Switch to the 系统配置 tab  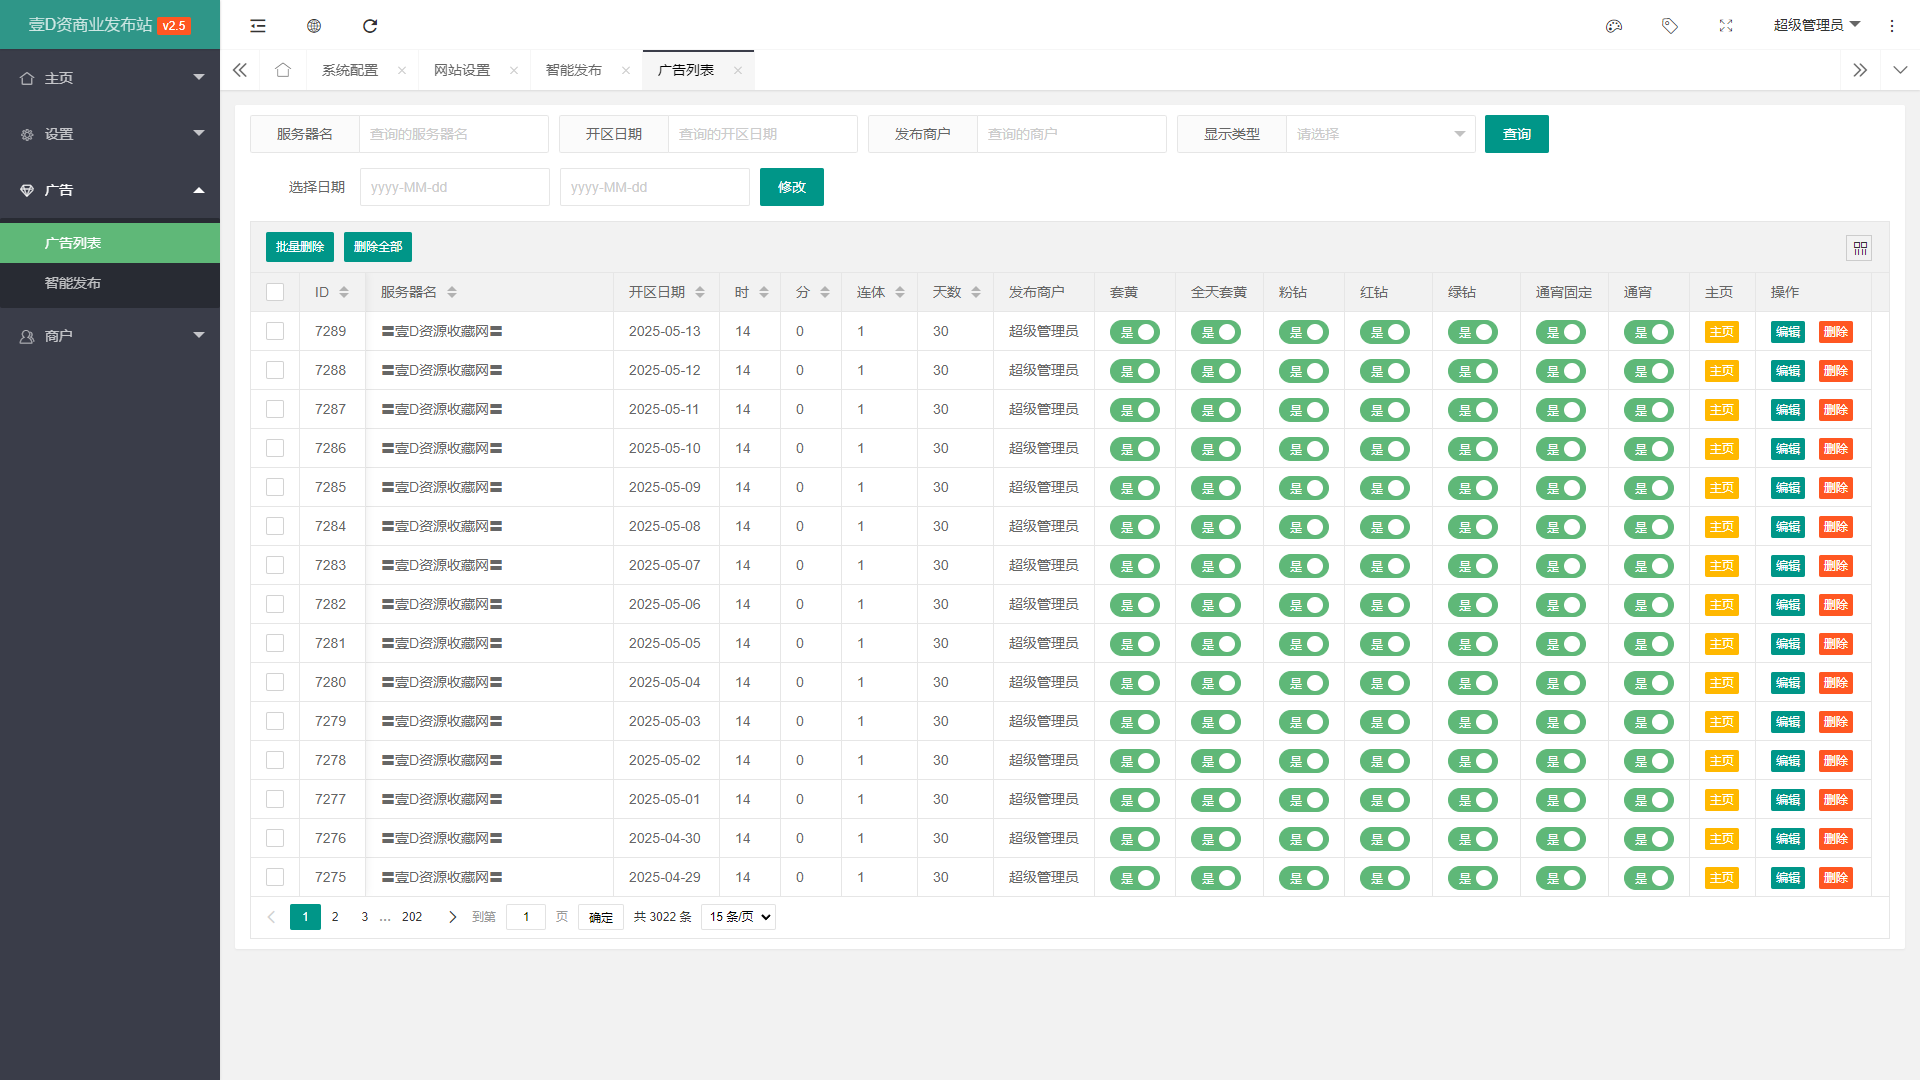pyautogui.click(x=350, y=70)
